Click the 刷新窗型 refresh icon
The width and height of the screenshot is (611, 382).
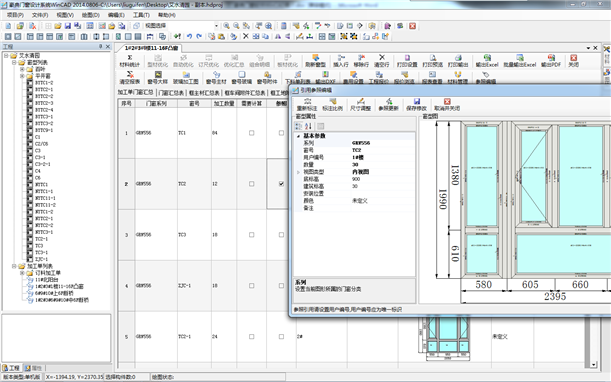click(316, 58)
